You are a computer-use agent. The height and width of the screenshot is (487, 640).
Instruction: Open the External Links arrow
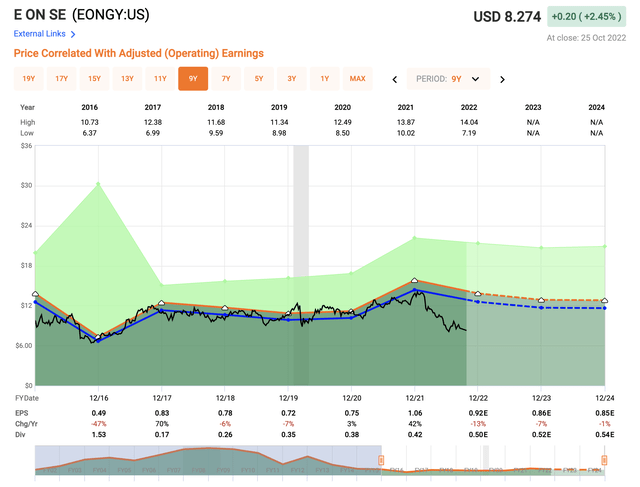[x=73, y=34]
